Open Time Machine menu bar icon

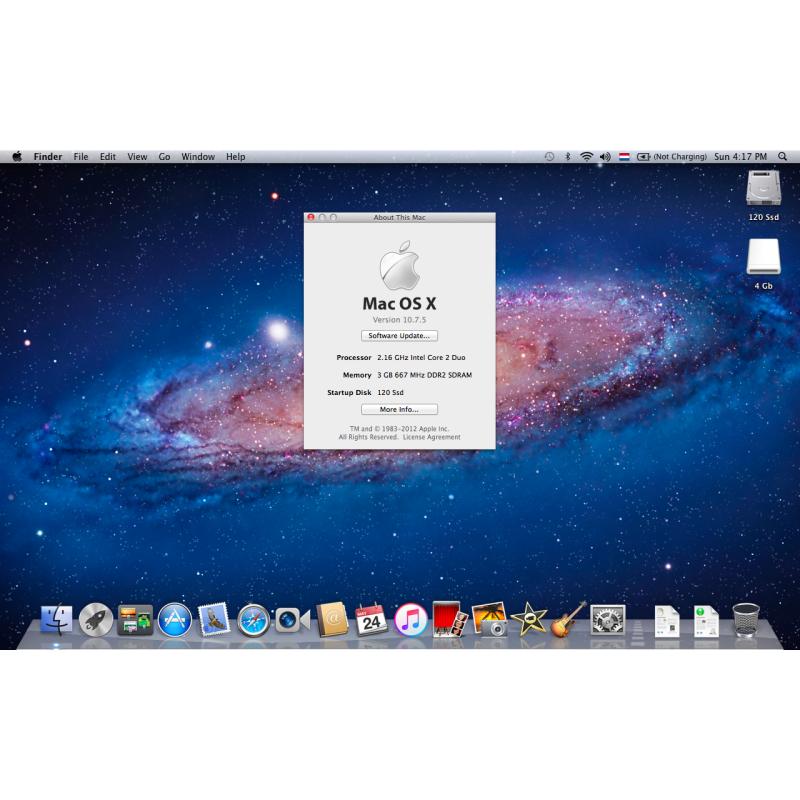click(x=549, y=157)
